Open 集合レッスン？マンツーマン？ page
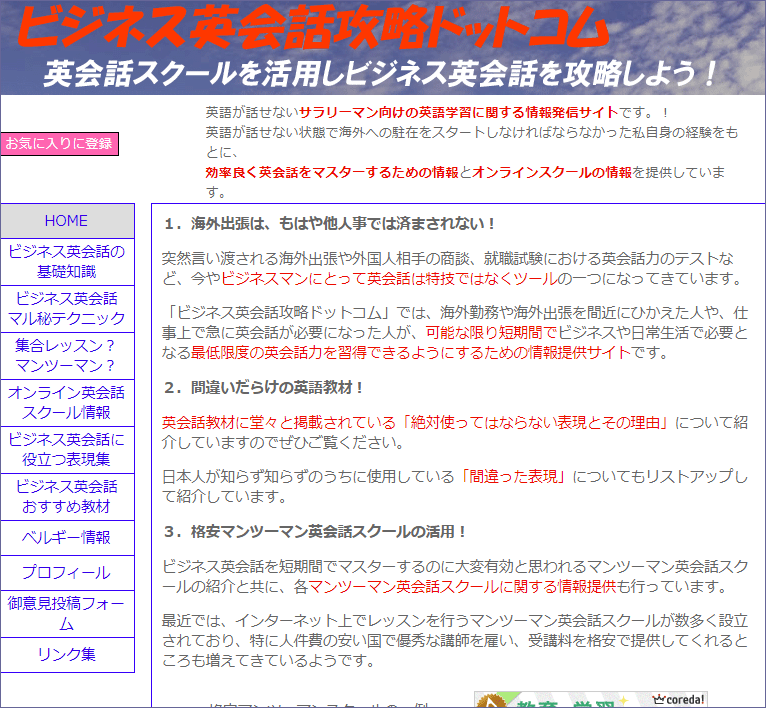The height and width of the screenshot is (708, 766). click(x=67, y=356)
